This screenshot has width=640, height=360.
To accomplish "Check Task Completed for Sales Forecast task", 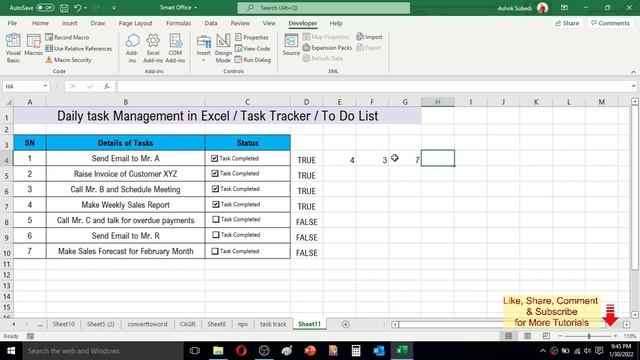I will pos(215,251).
